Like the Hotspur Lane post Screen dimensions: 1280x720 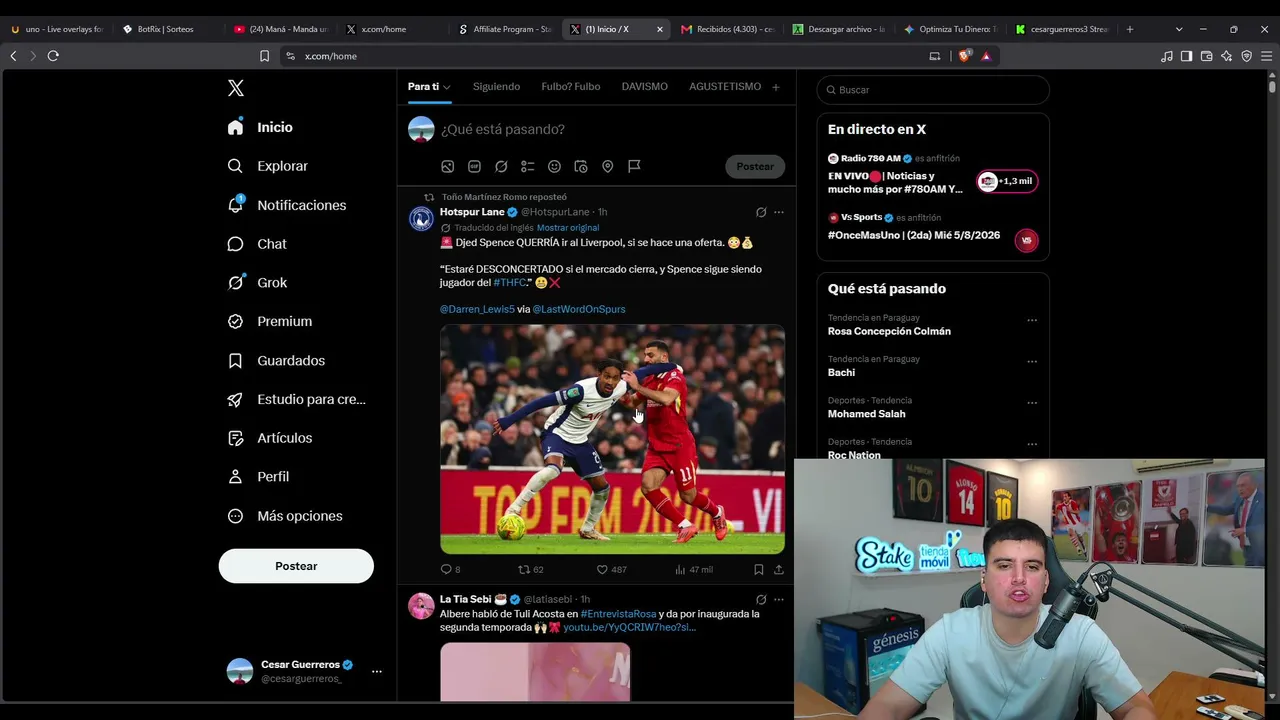(x=611, y=569)
